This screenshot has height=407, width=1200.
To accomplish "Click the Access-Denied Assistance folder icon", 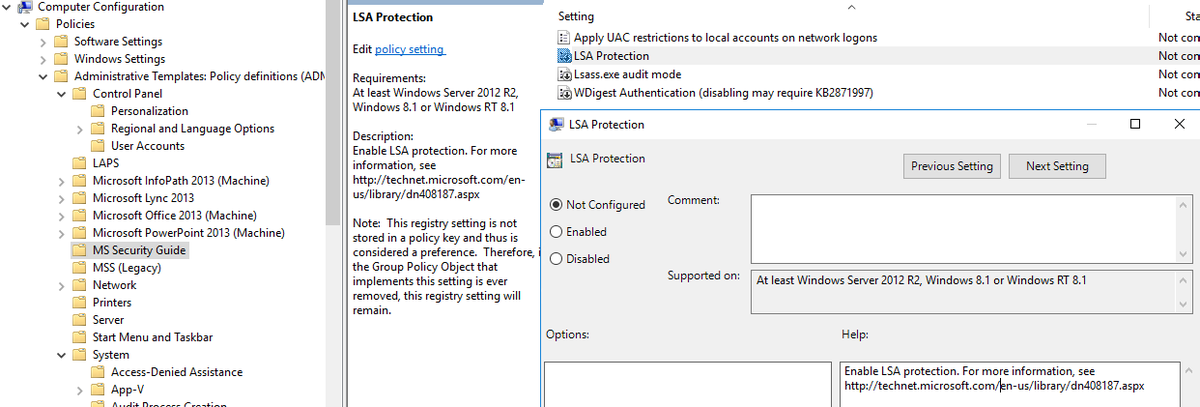I will click(98, 372).
